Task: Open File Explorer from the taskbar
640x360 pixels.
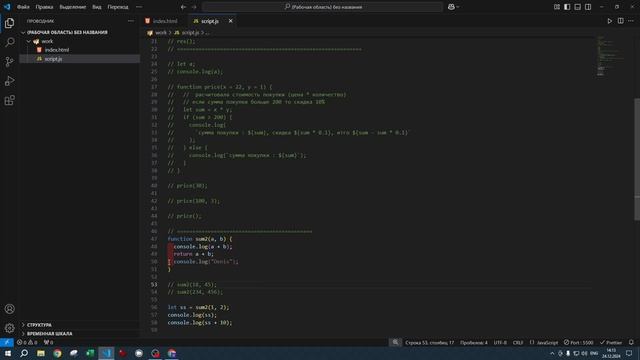Action: (41, 353)
